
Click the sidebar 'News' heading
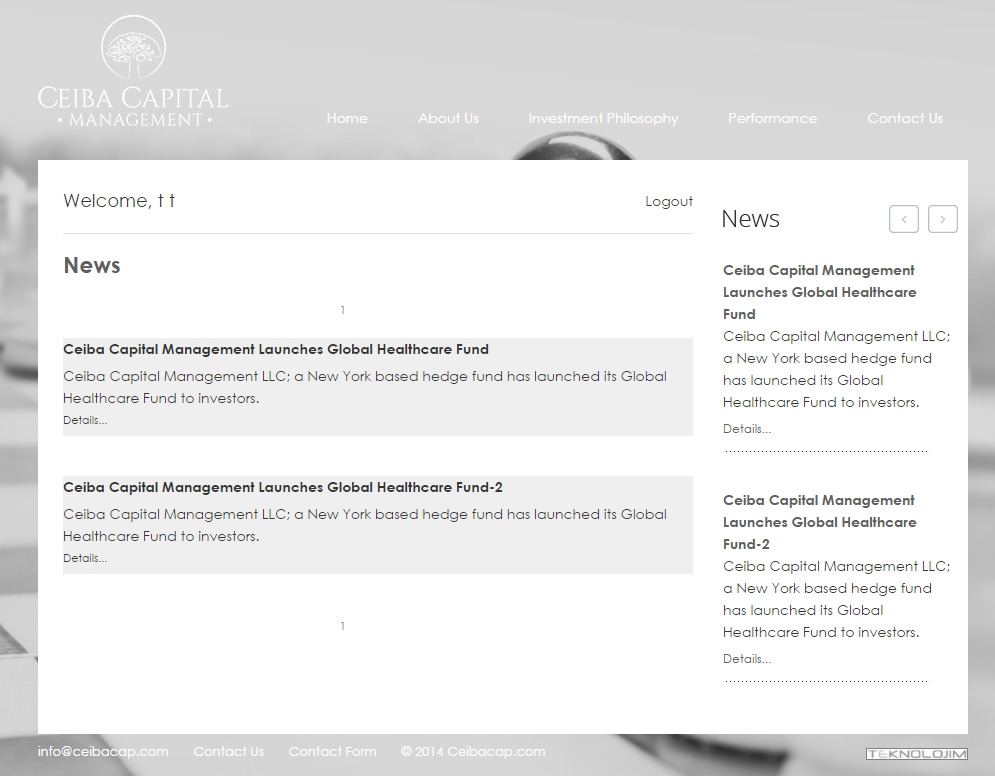(x=751, y=219)
